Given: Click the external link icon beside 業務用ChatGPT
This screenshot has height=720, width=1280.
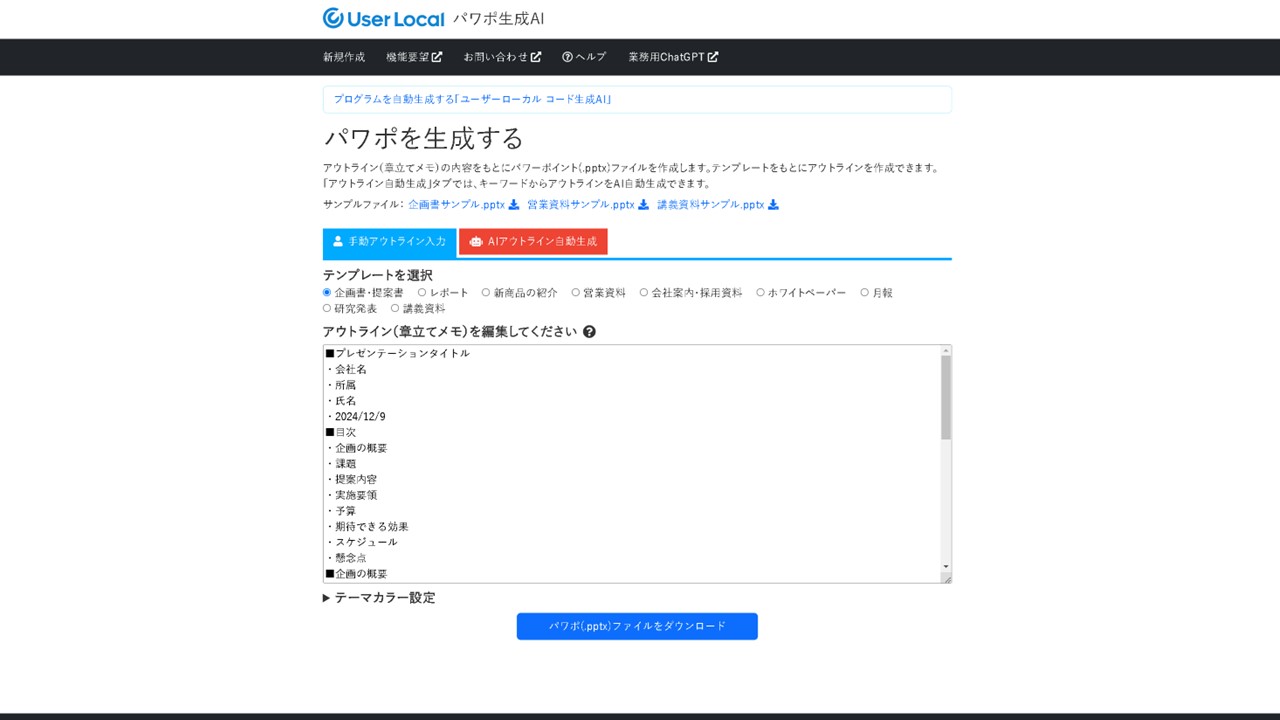Looking at the screenshot, I should [x=711, y=57].
